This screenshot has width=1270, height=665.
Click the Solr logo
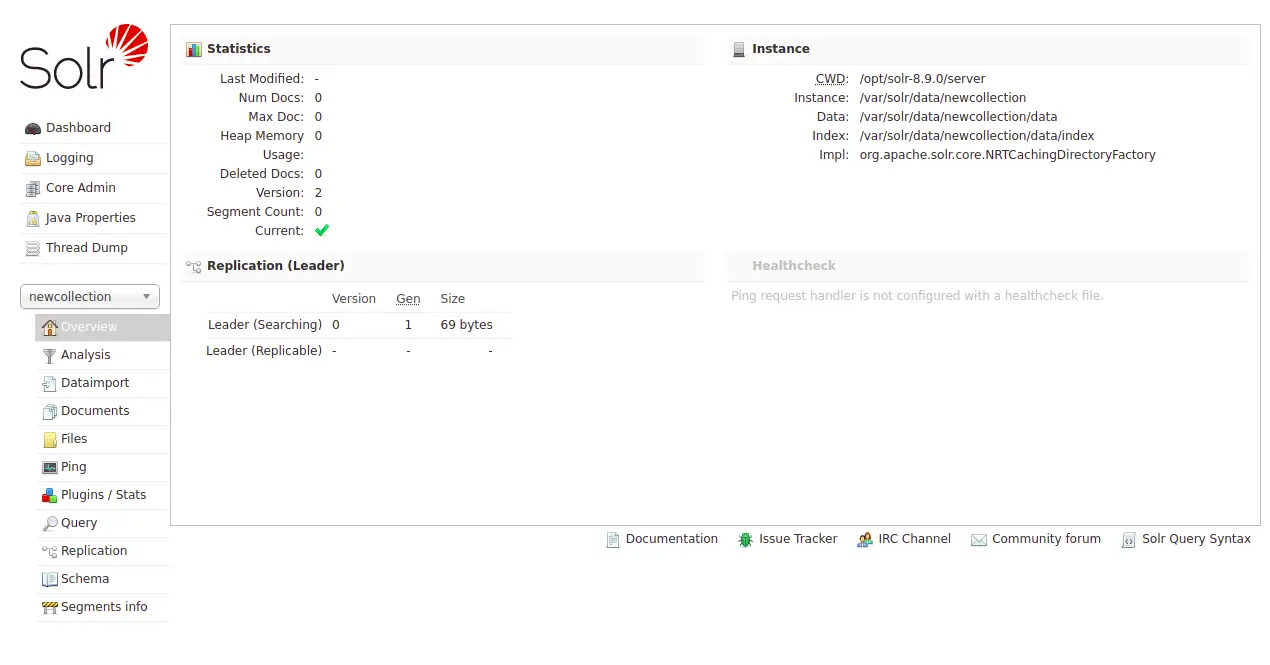point(84,57)
